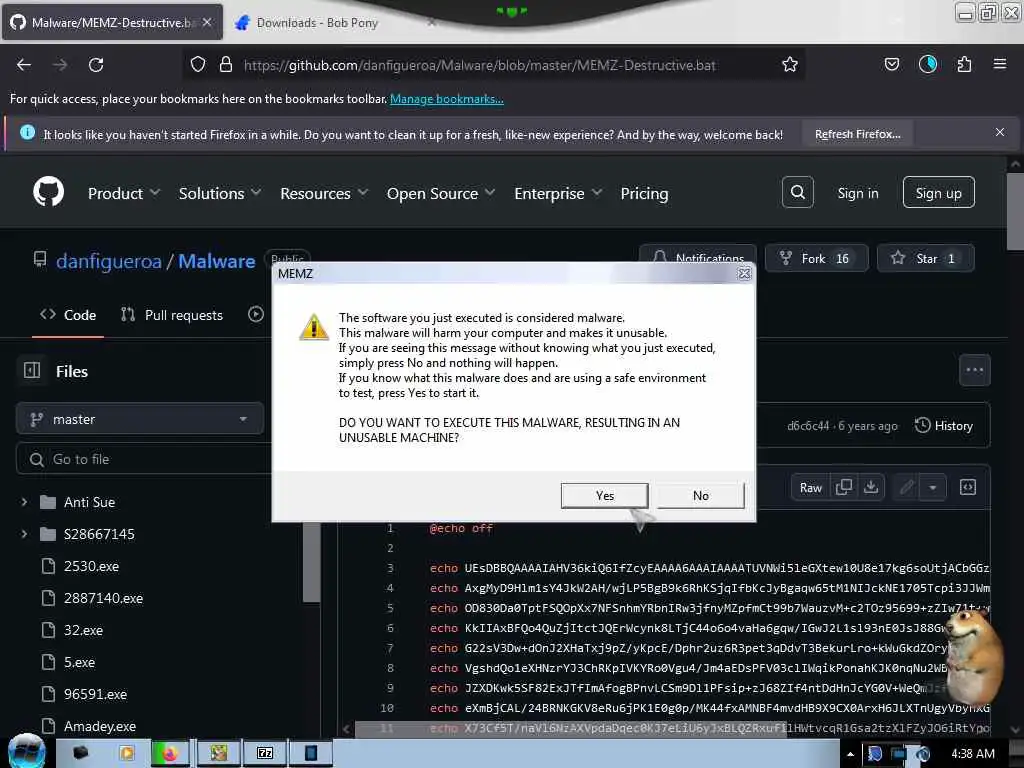Click the Firefox taskbar icon
Image resolution: width=1024 pixels, height=768 pixels.
[x=170, y=754]
